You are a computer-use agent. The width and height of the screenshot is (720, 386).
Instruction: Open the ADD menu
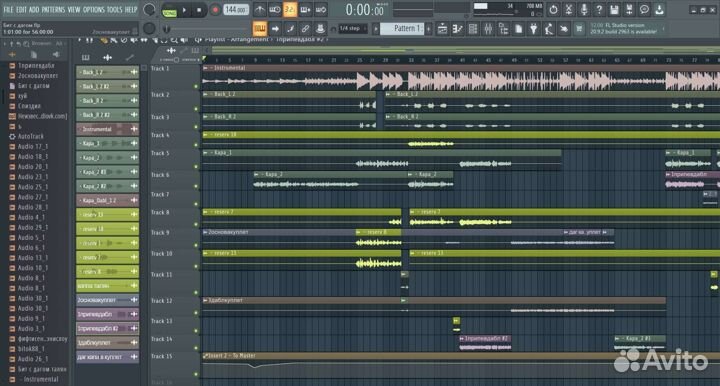pos(34,9)
